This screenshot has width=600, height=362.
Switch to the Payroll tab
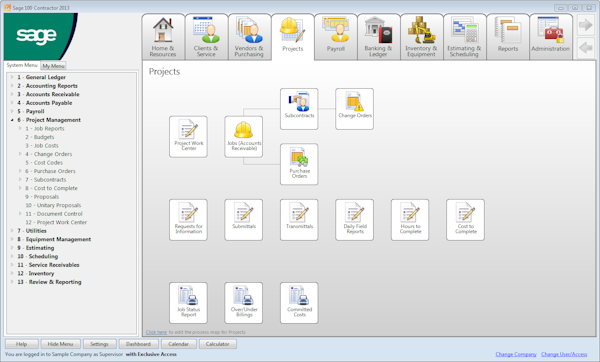336,37
